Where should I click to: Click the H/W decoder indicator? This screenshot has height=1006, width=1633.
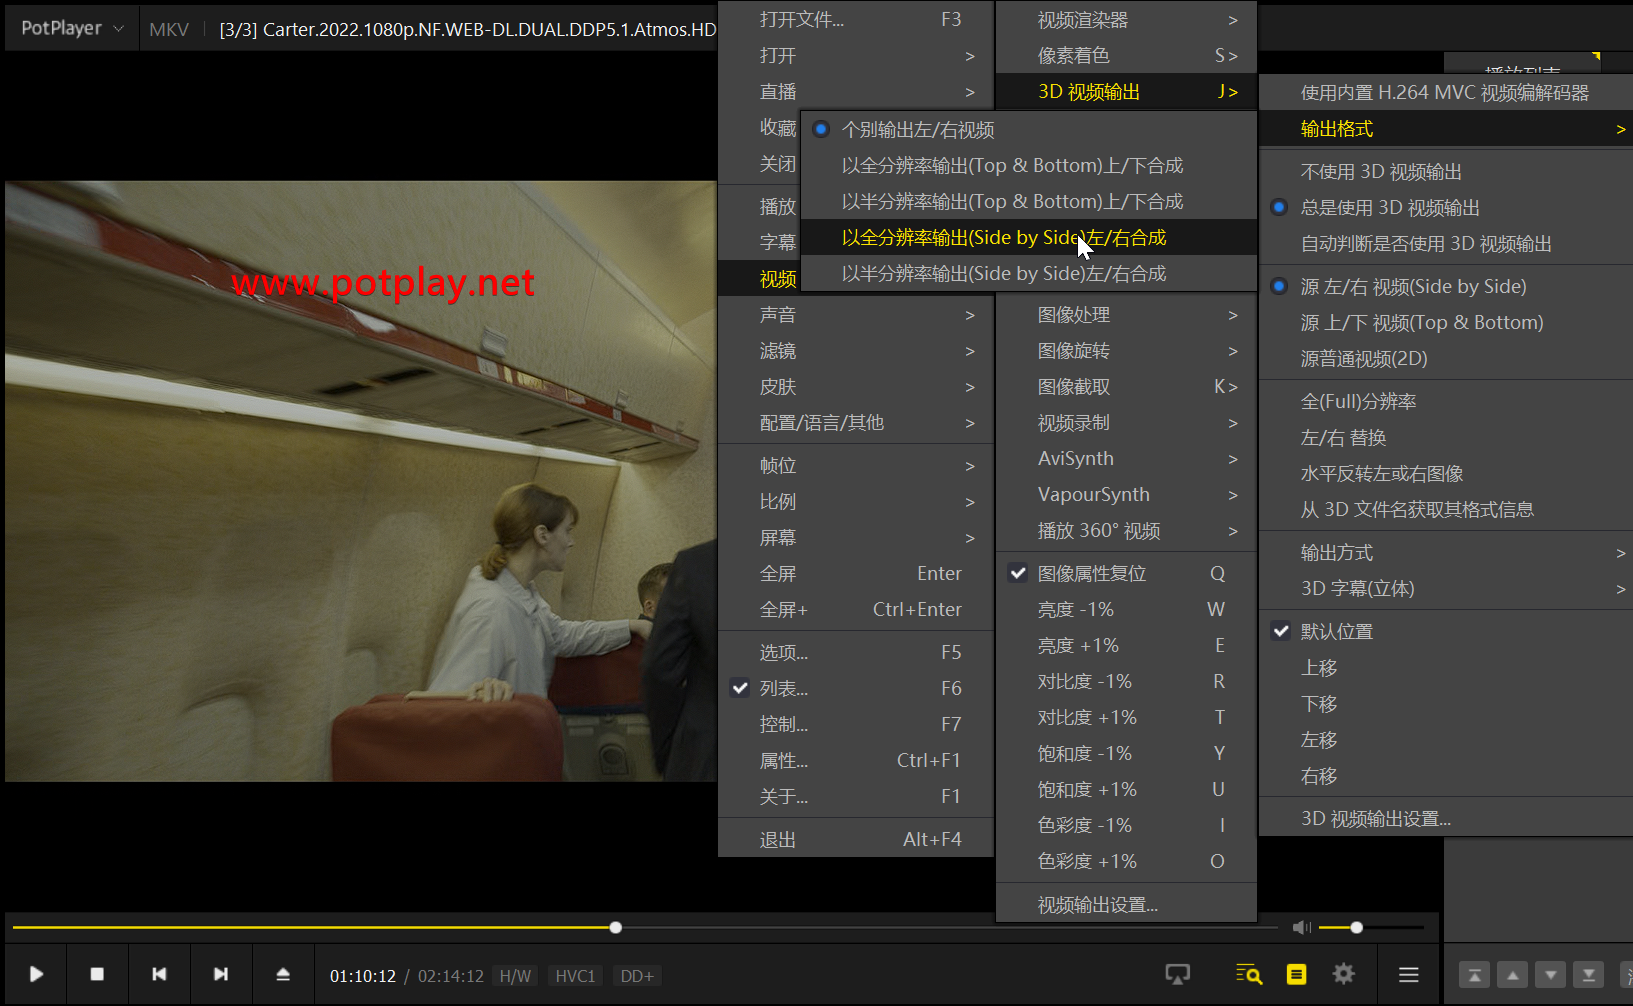pyautogui.click(x=515, y=976)
